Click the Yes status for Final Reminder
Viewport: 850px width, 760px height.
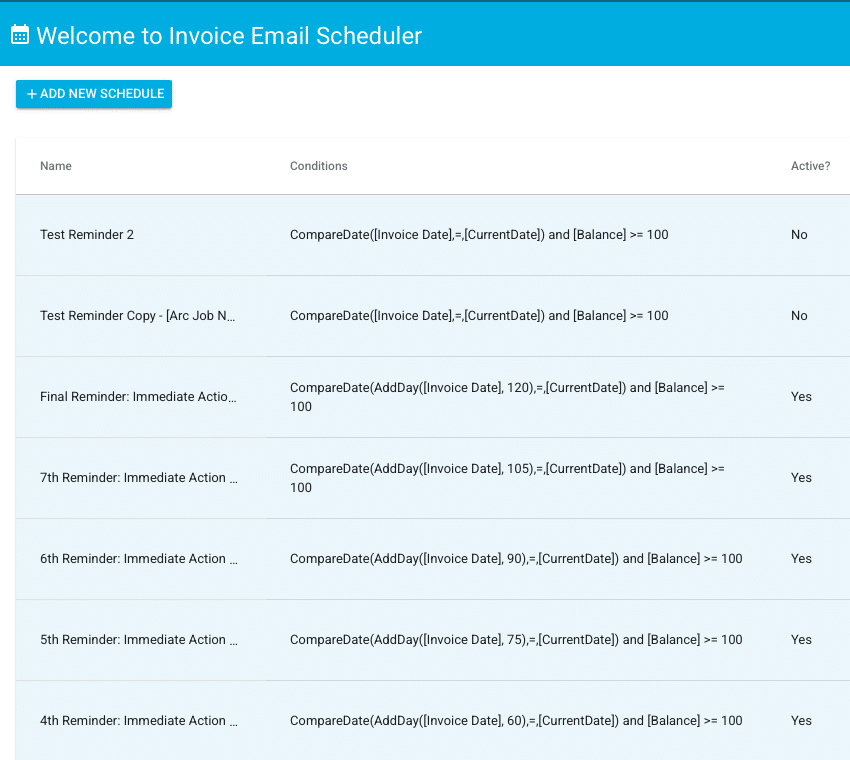800,396
